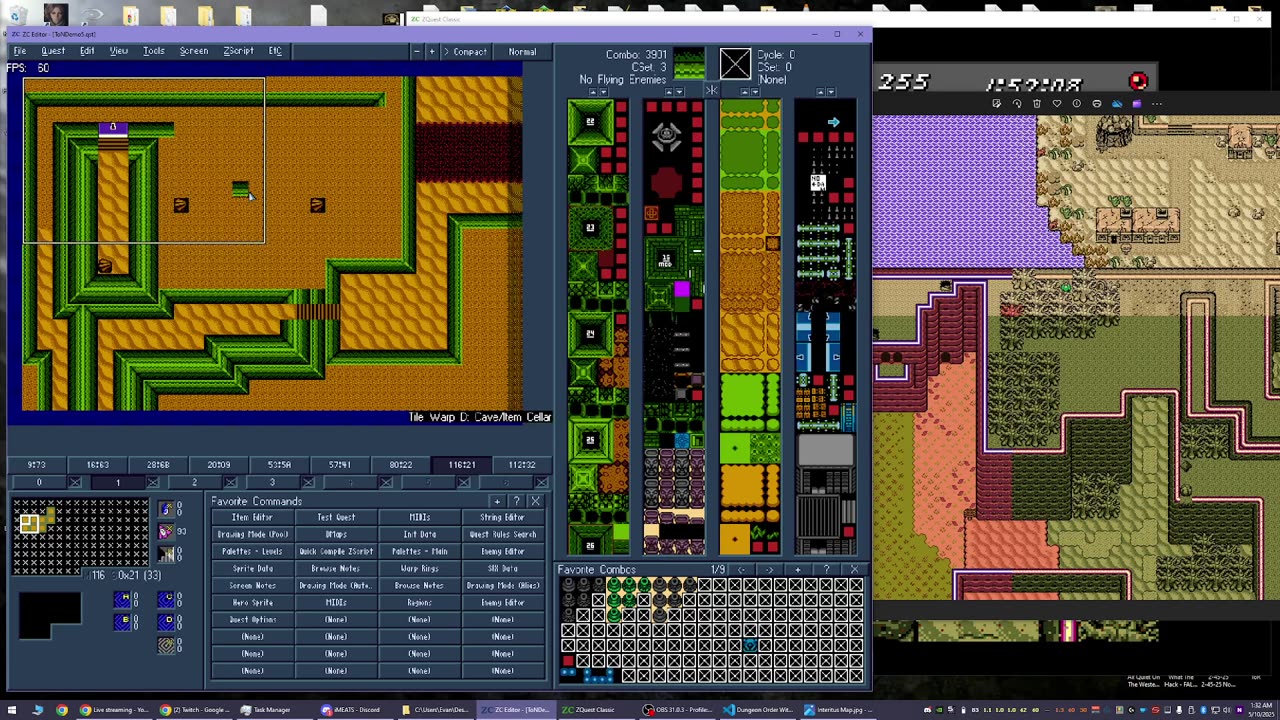Open the Normal drawing mode dropdown

pos(522,52)
